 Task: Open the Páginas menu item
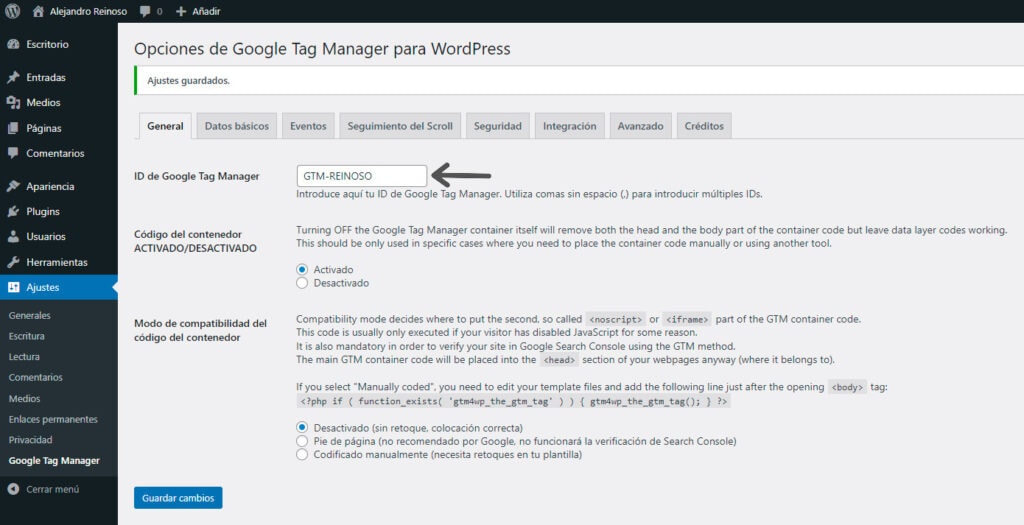[x=44, y=128]
